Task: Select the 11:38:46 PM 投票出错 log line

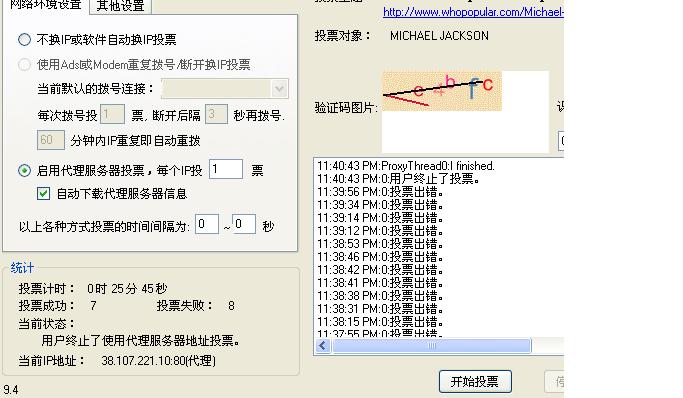Action: point(380,257)
